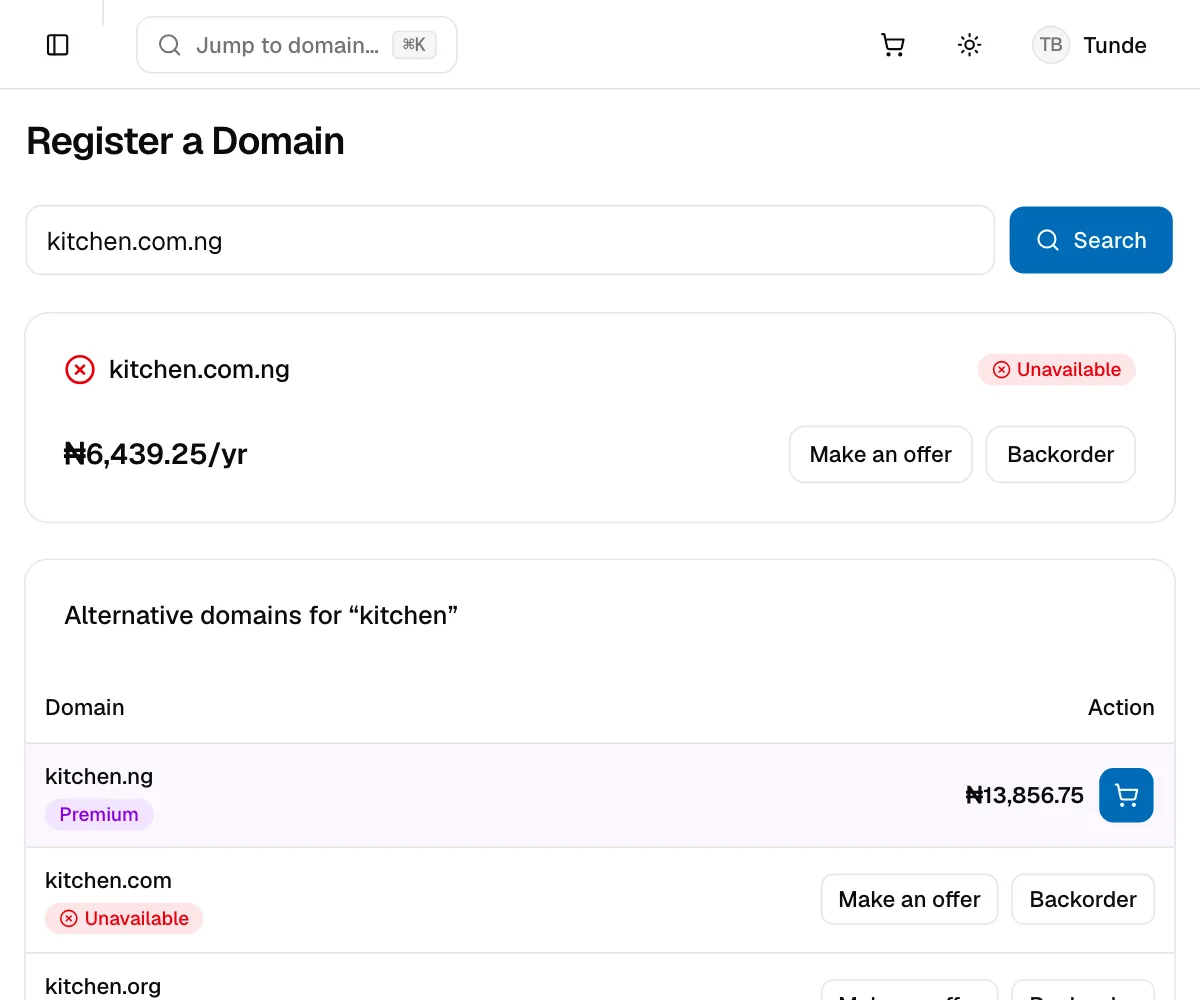Make an offer for kitchen.com.ng
Image resolution: width=1200 pixels, height=1000 pixels.
[x=881, y=454]
